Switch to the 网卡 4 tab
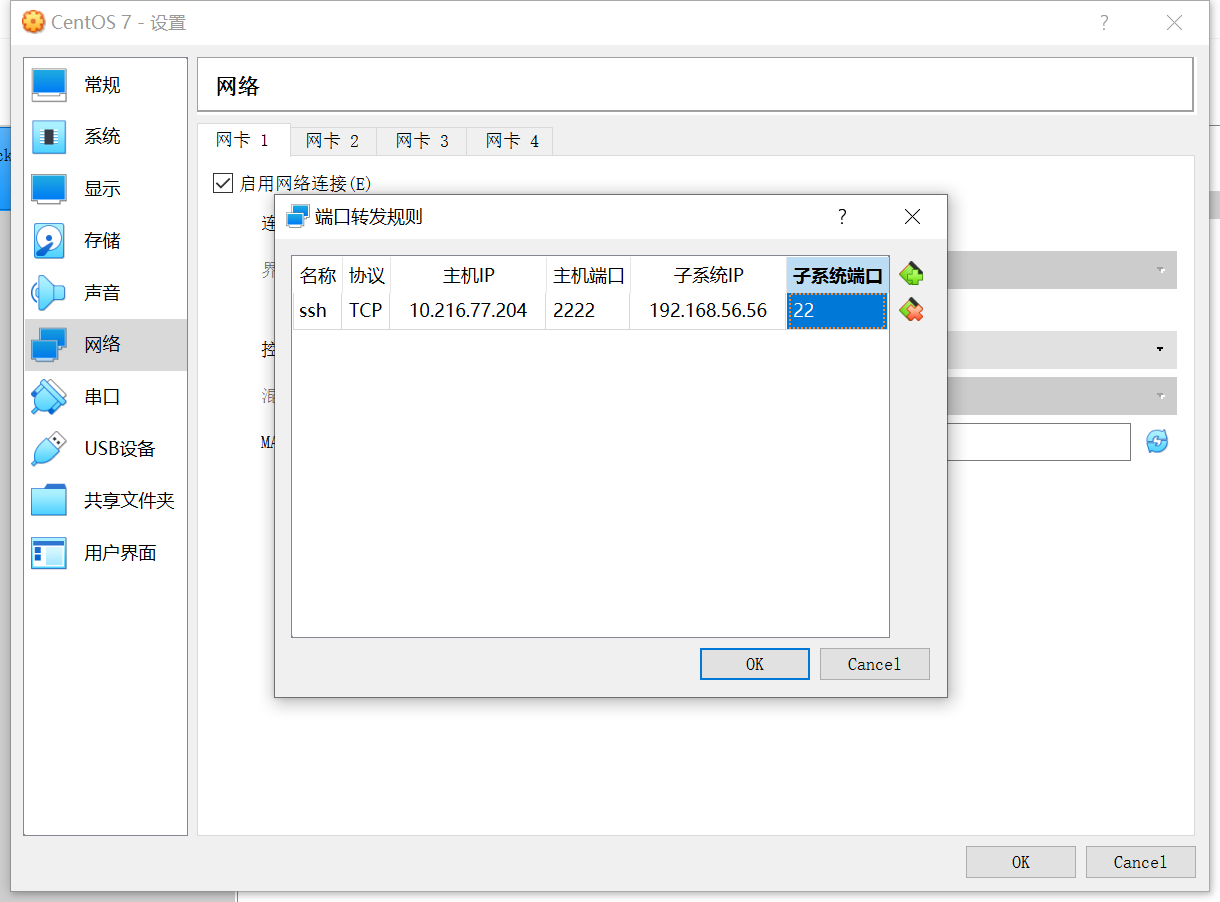The height and width of the screenshot is (902, 1220). point(512,141)
